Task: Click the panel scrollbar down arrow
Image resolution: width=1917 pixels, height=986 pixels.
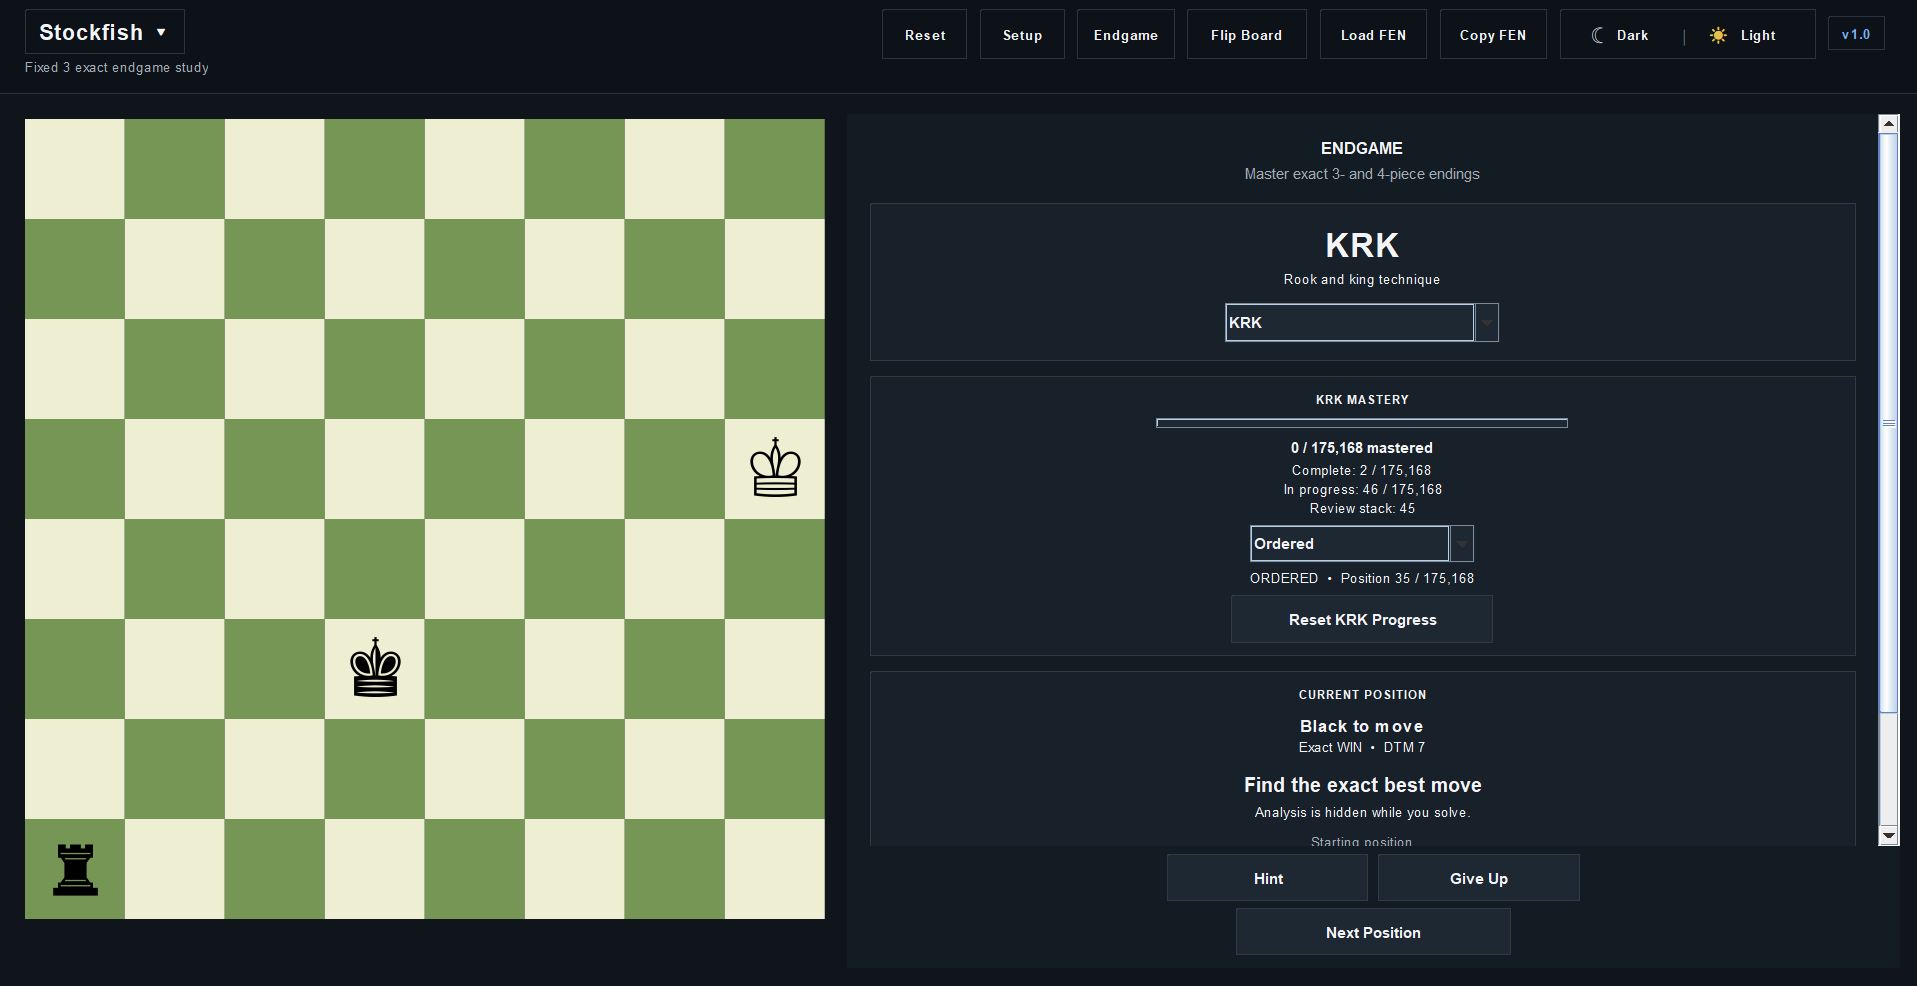Action: pyautogui.click(x=1889, y=836)
